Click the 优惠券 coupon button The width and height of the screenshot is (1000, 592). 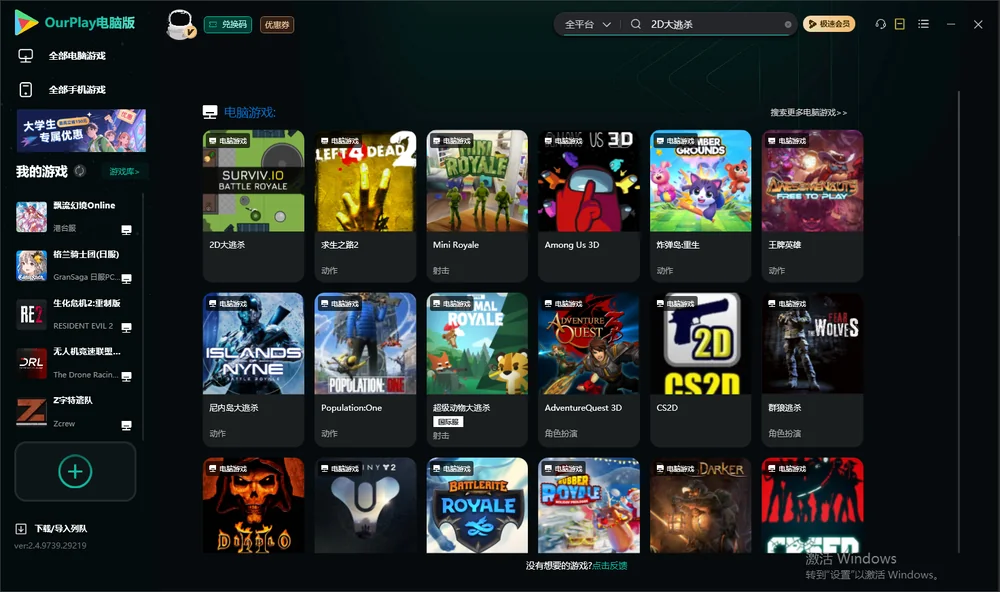click(277, 25)
